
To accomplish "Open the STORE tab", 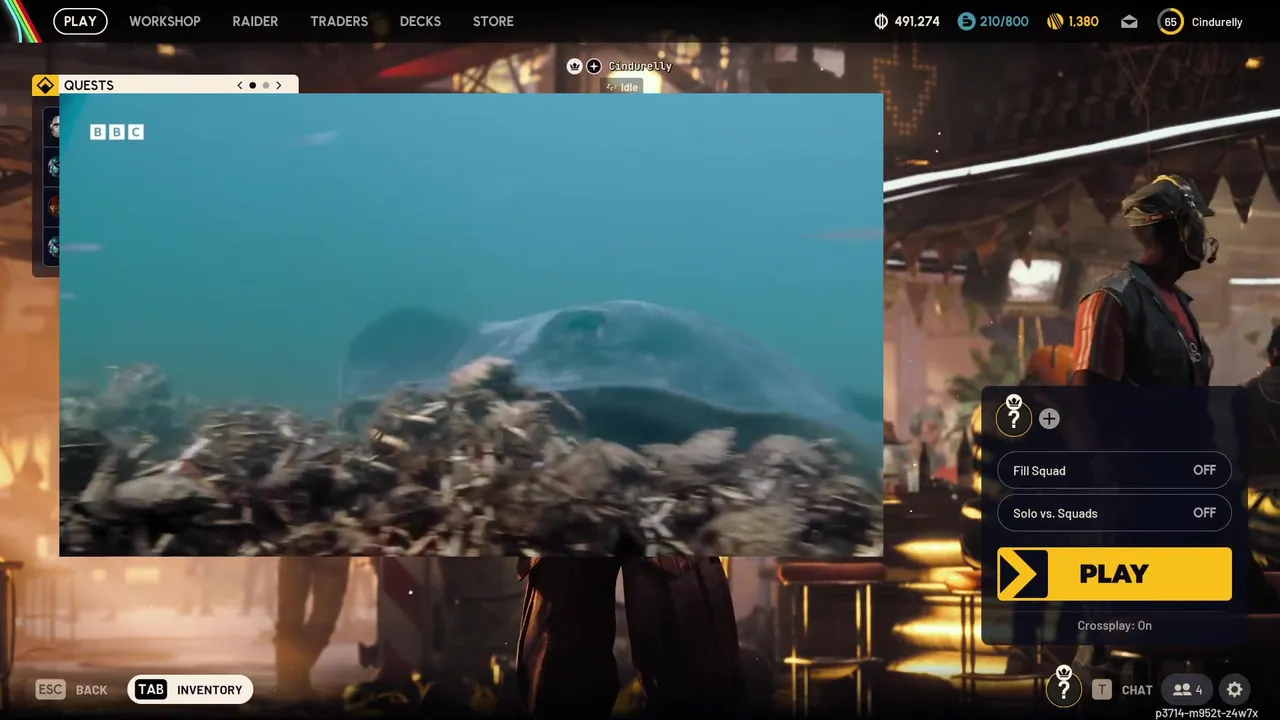I will tap(493, 21).
